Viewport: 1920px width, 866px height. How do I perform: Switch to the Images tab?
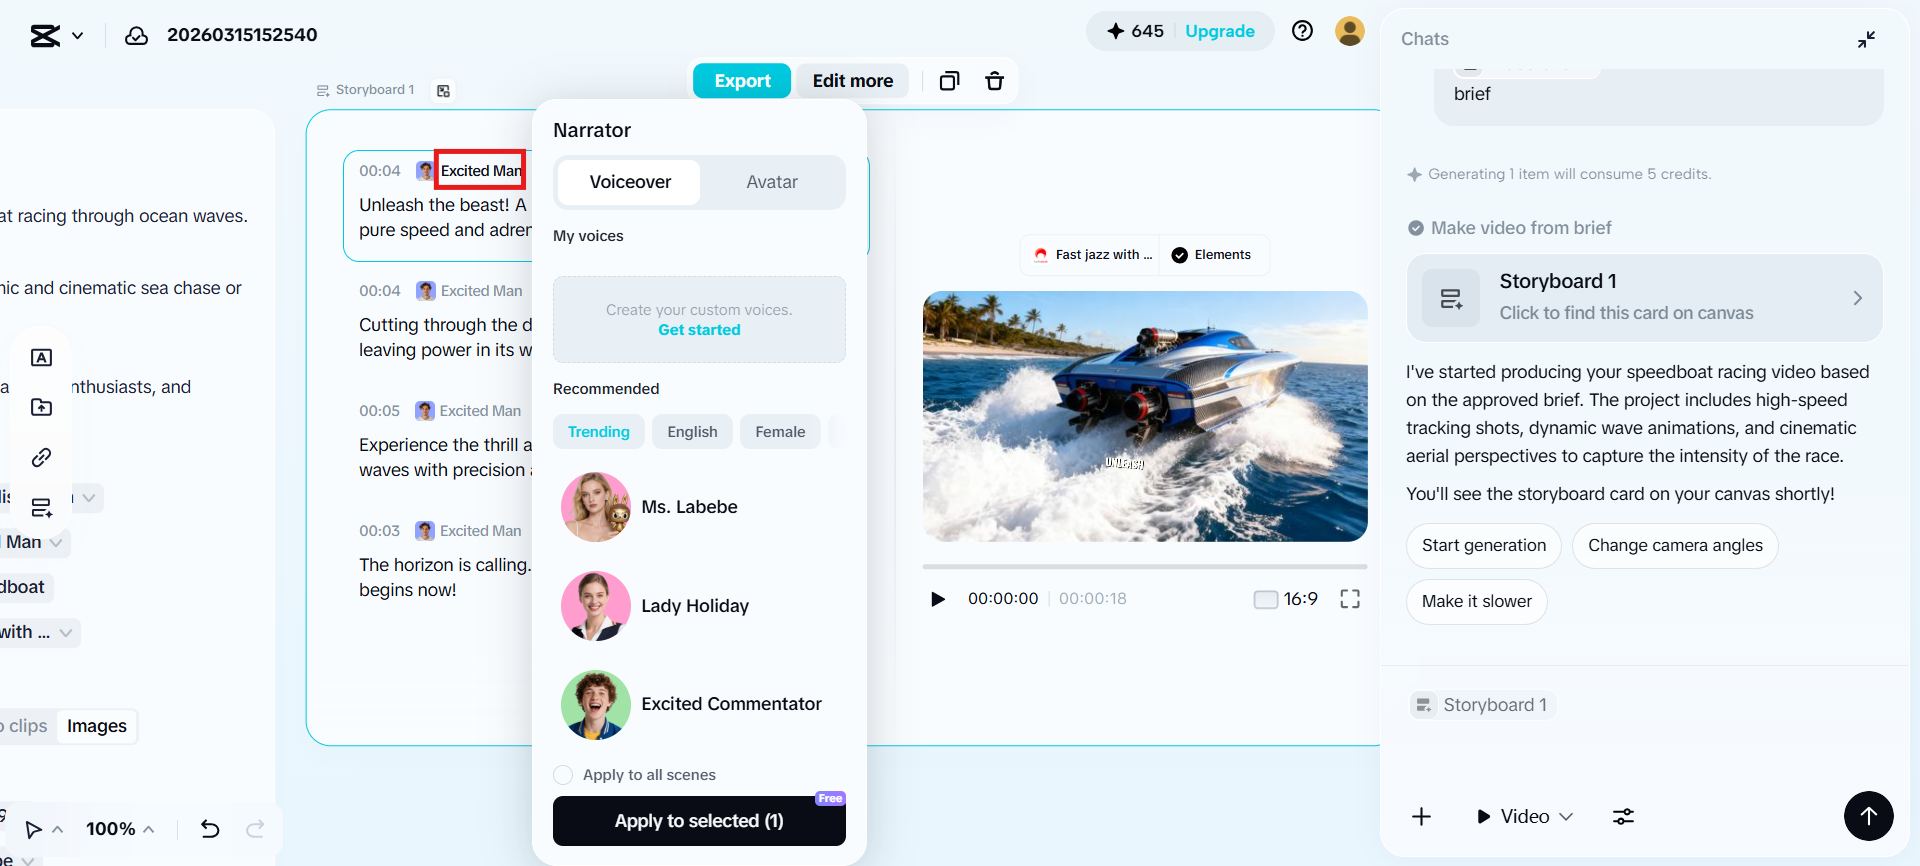(x=97, y=726)
